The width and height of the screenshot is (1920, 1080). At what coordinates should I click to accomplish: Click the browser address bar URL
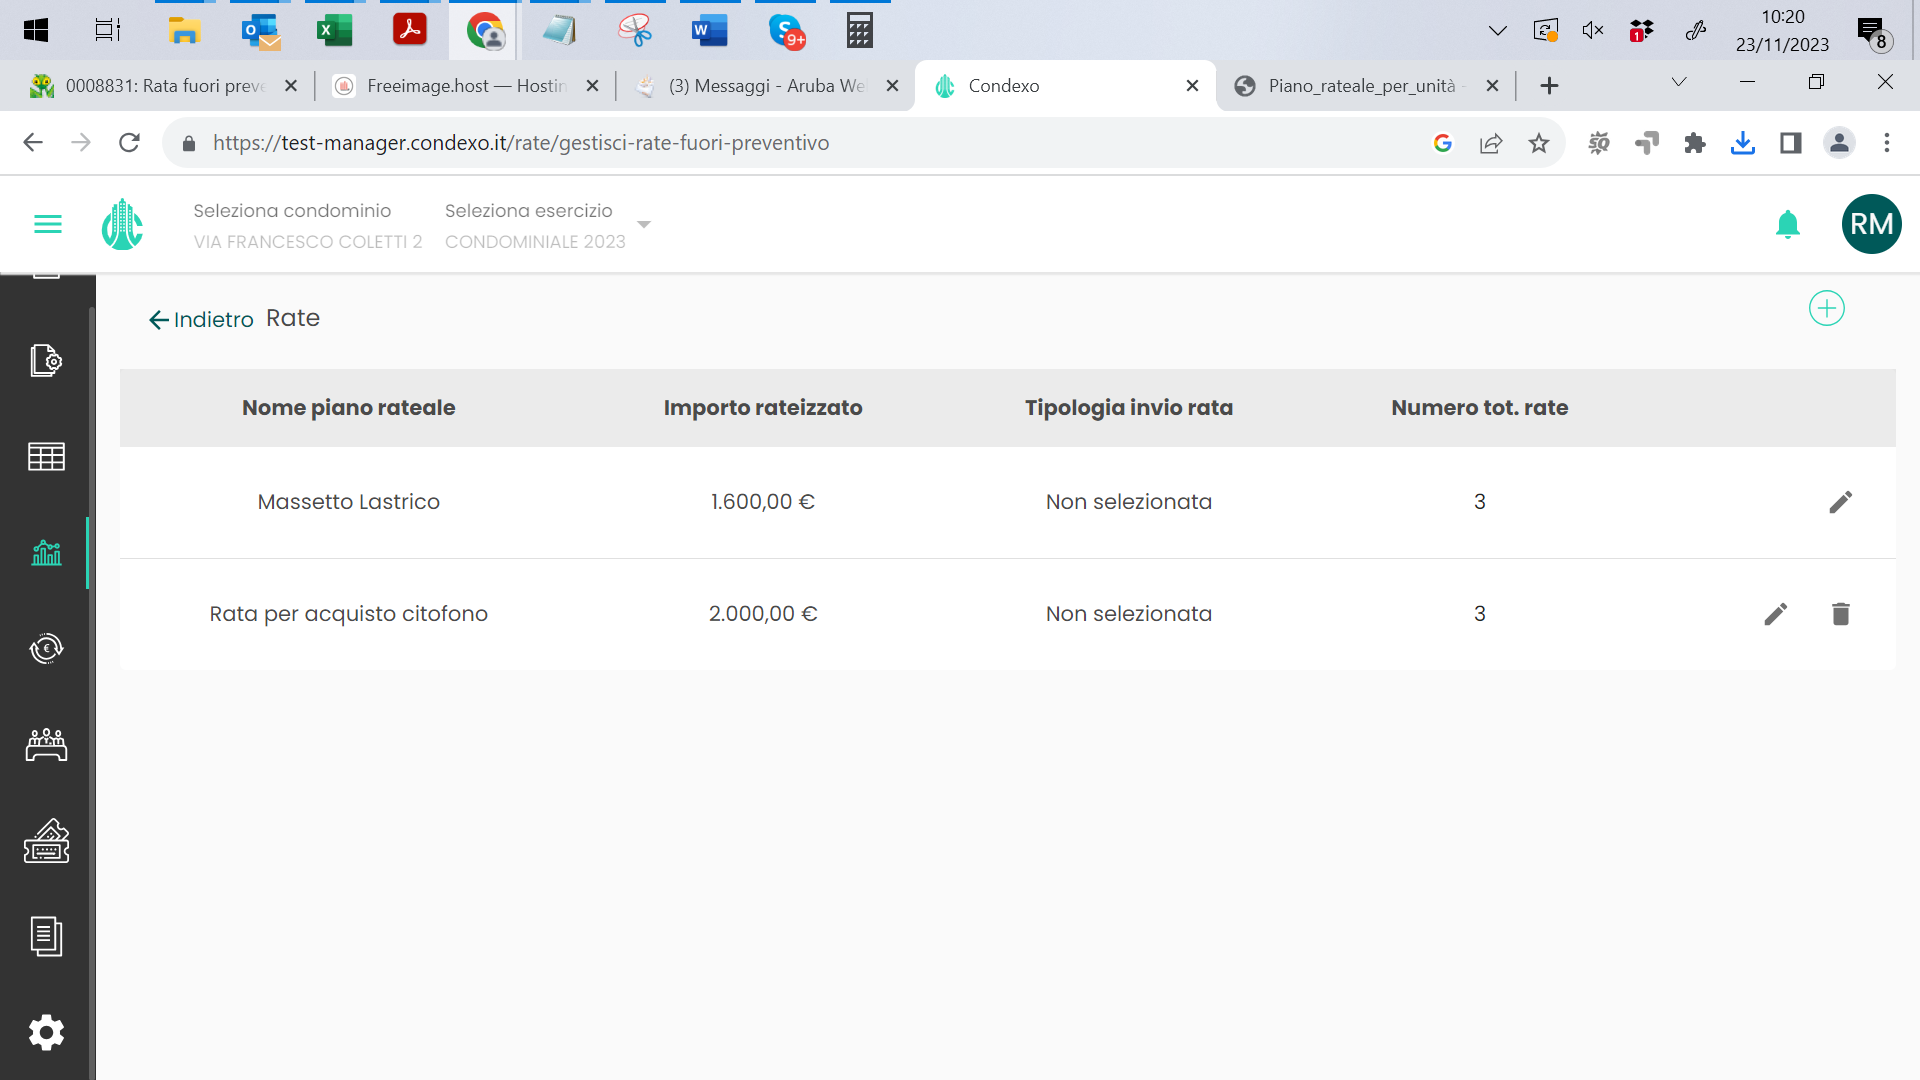coord(521,143)
